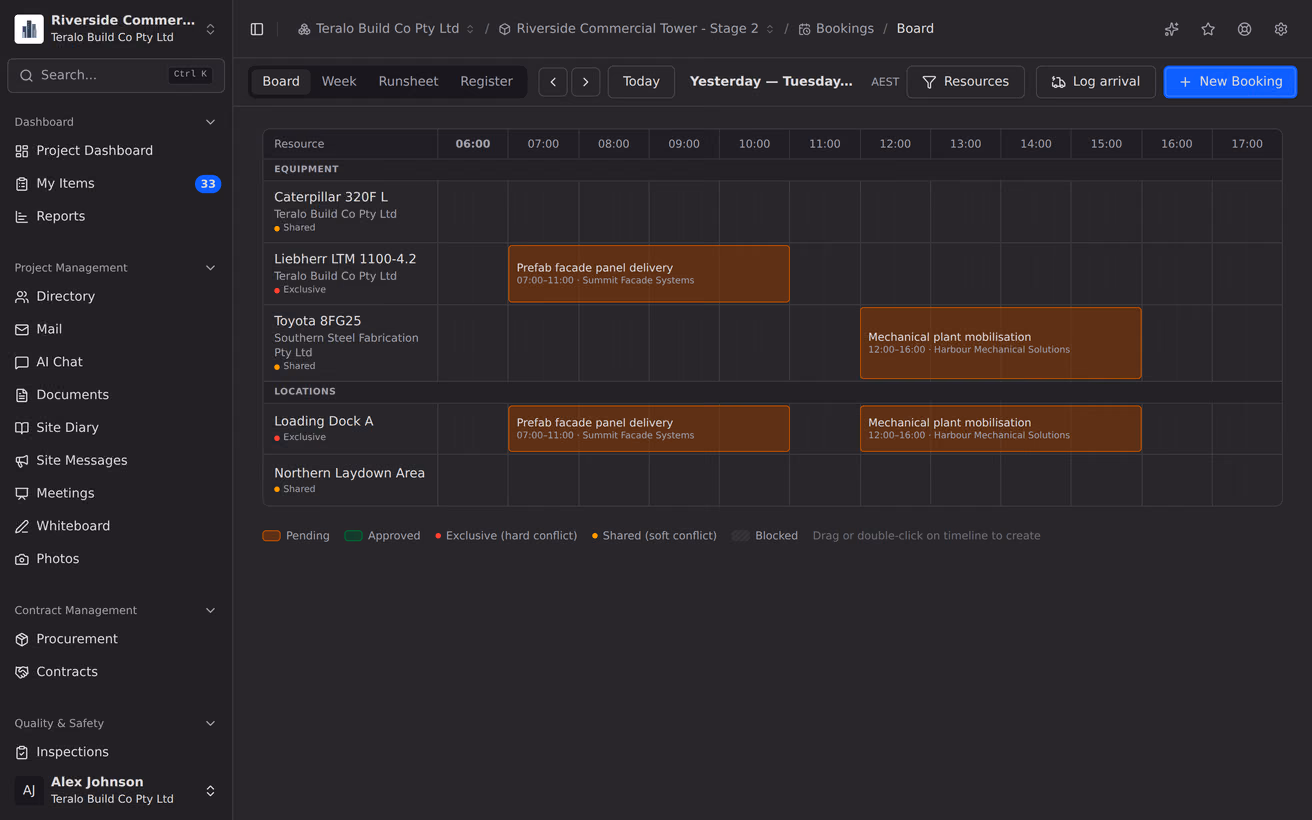Switch to the Week tab
The image size is (1312, 820).
coord(339,82)
